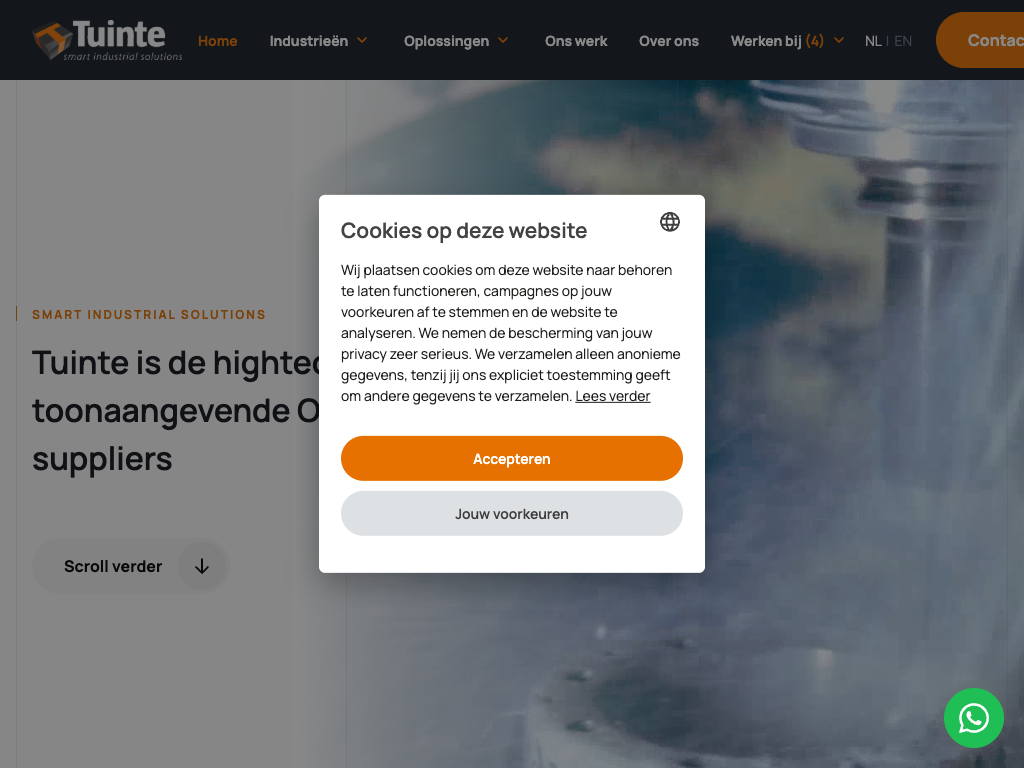The width and height of the screenshot is (1024, 768).
Task: Open the Over ons menu item
Action: (x=669, y=41)
